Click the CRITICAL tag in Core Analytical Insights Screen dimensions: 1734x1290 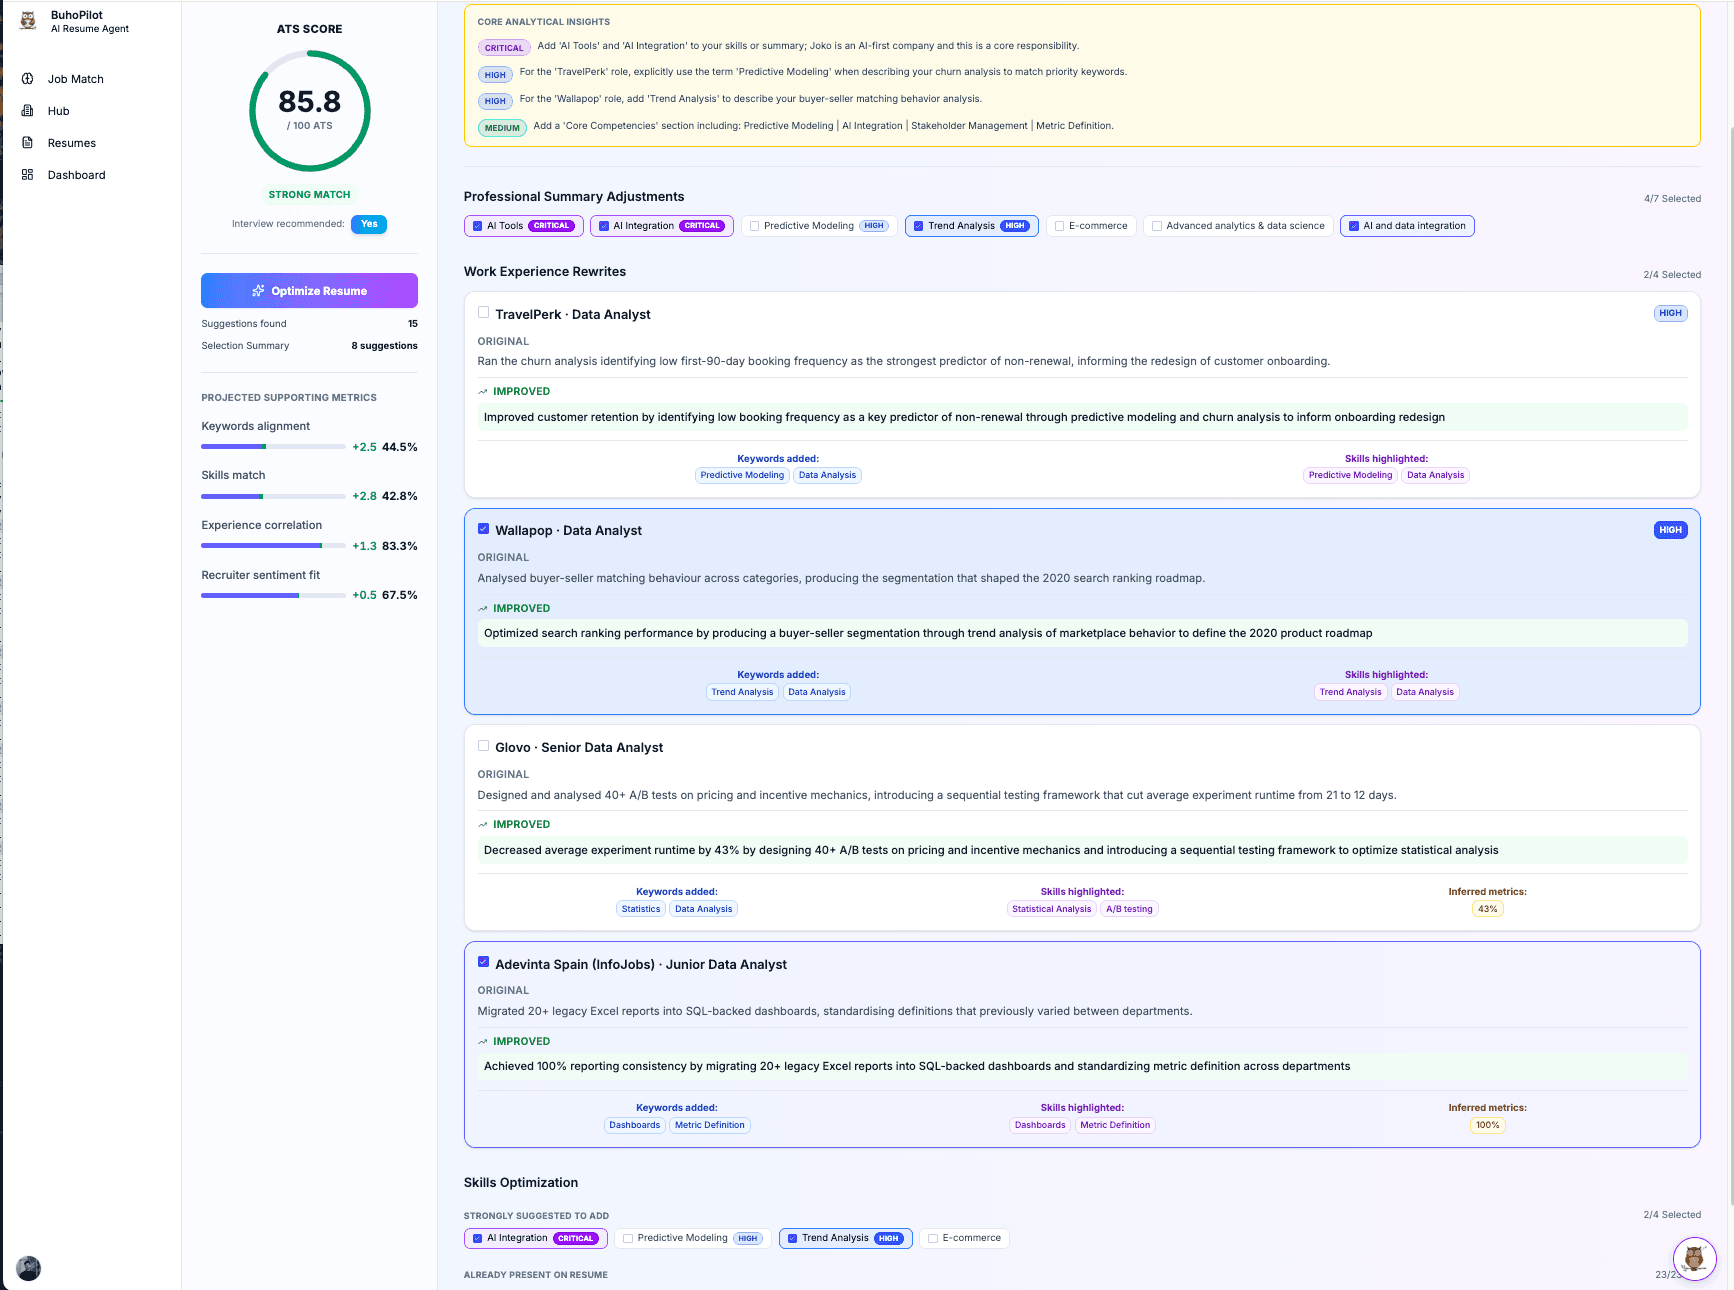pos(504,48)
